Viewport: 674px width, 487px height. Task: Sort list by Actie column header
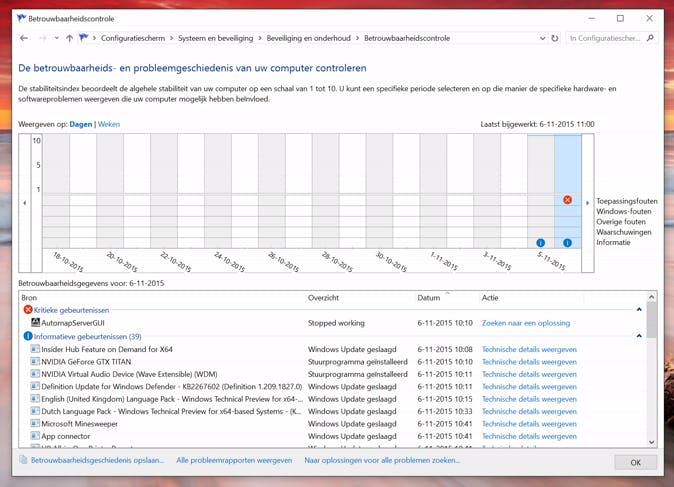pyautogui.click(x=490, y=297)
